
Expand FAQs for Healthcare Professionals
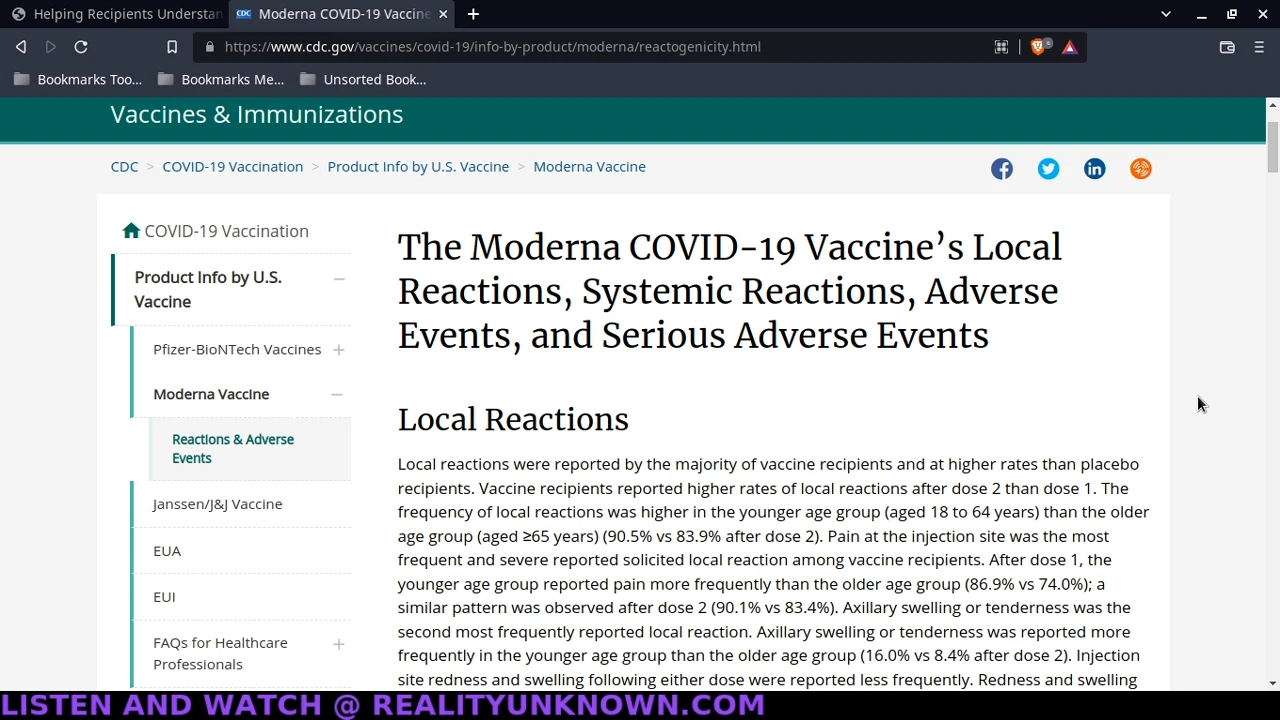339,645
